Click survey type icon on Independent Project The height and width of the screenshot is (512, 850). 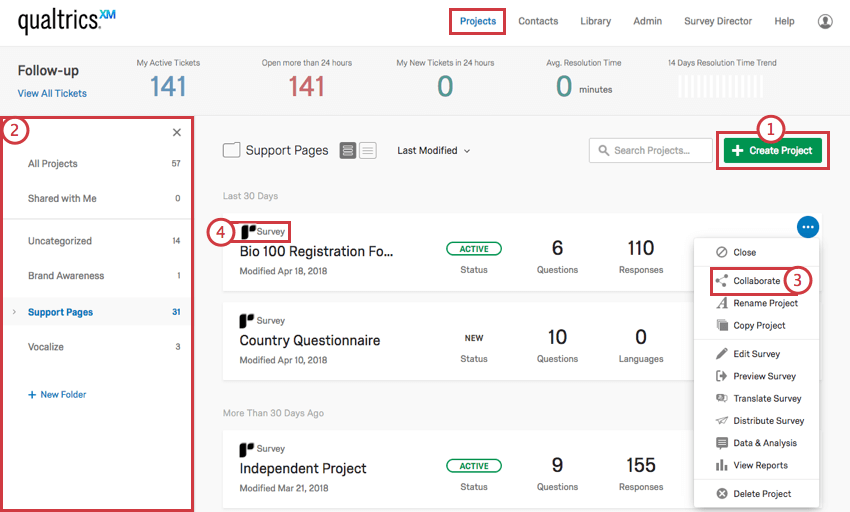click(247, 449)
